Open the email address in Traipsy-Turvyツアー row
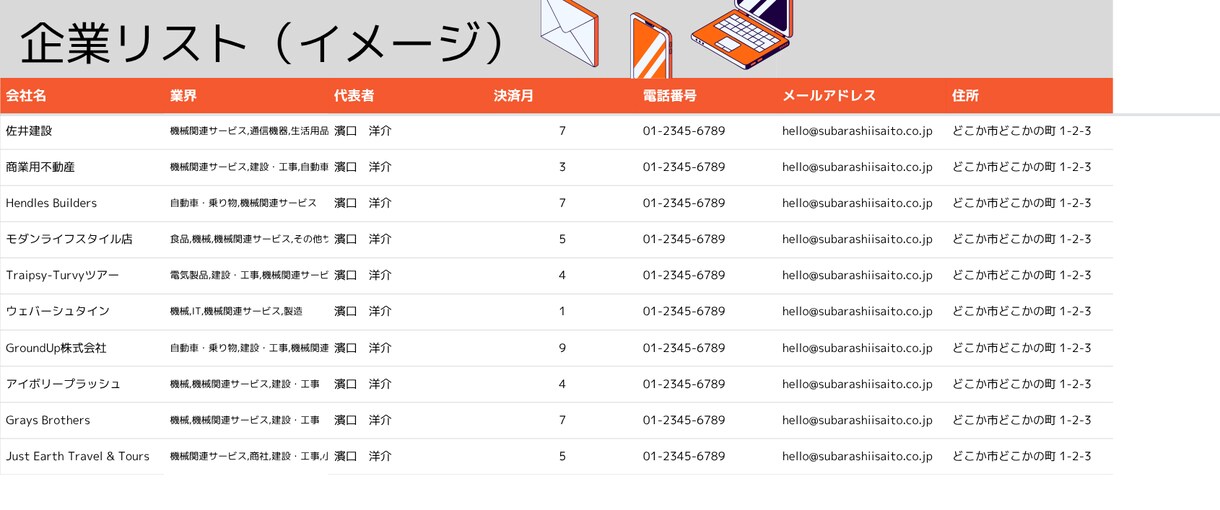The image size is (1220, 510). pyautogui.click(x=857, y=275)
